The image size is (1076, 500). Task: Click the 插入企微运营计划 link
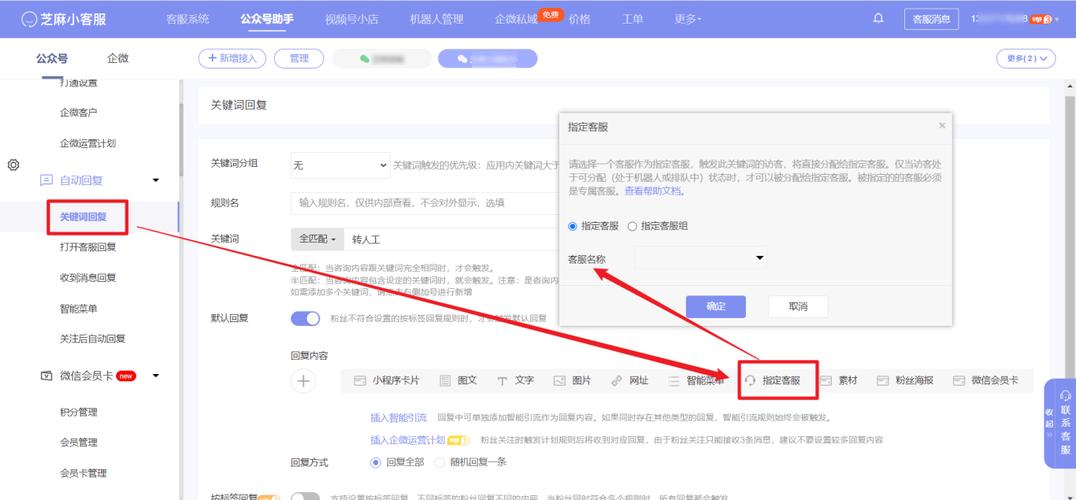click(408, 440)
